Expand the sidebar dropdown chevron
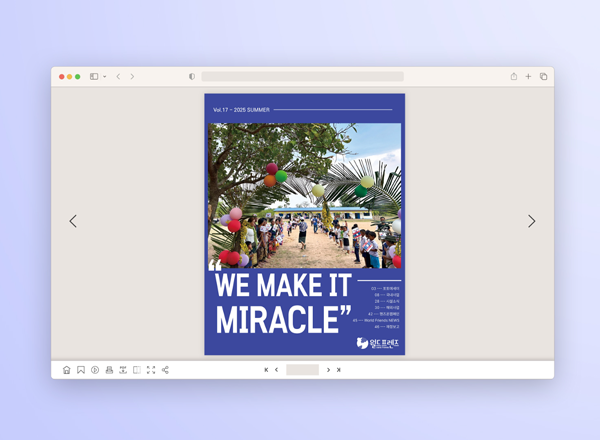The width and height of the screenshot is (600, 440). [x=104, y=77]
